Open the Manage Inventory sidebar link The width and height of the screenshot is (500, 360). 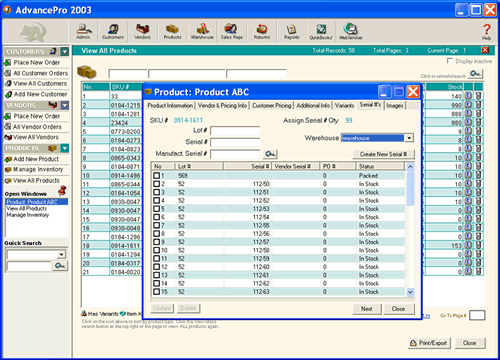(38, 169)
